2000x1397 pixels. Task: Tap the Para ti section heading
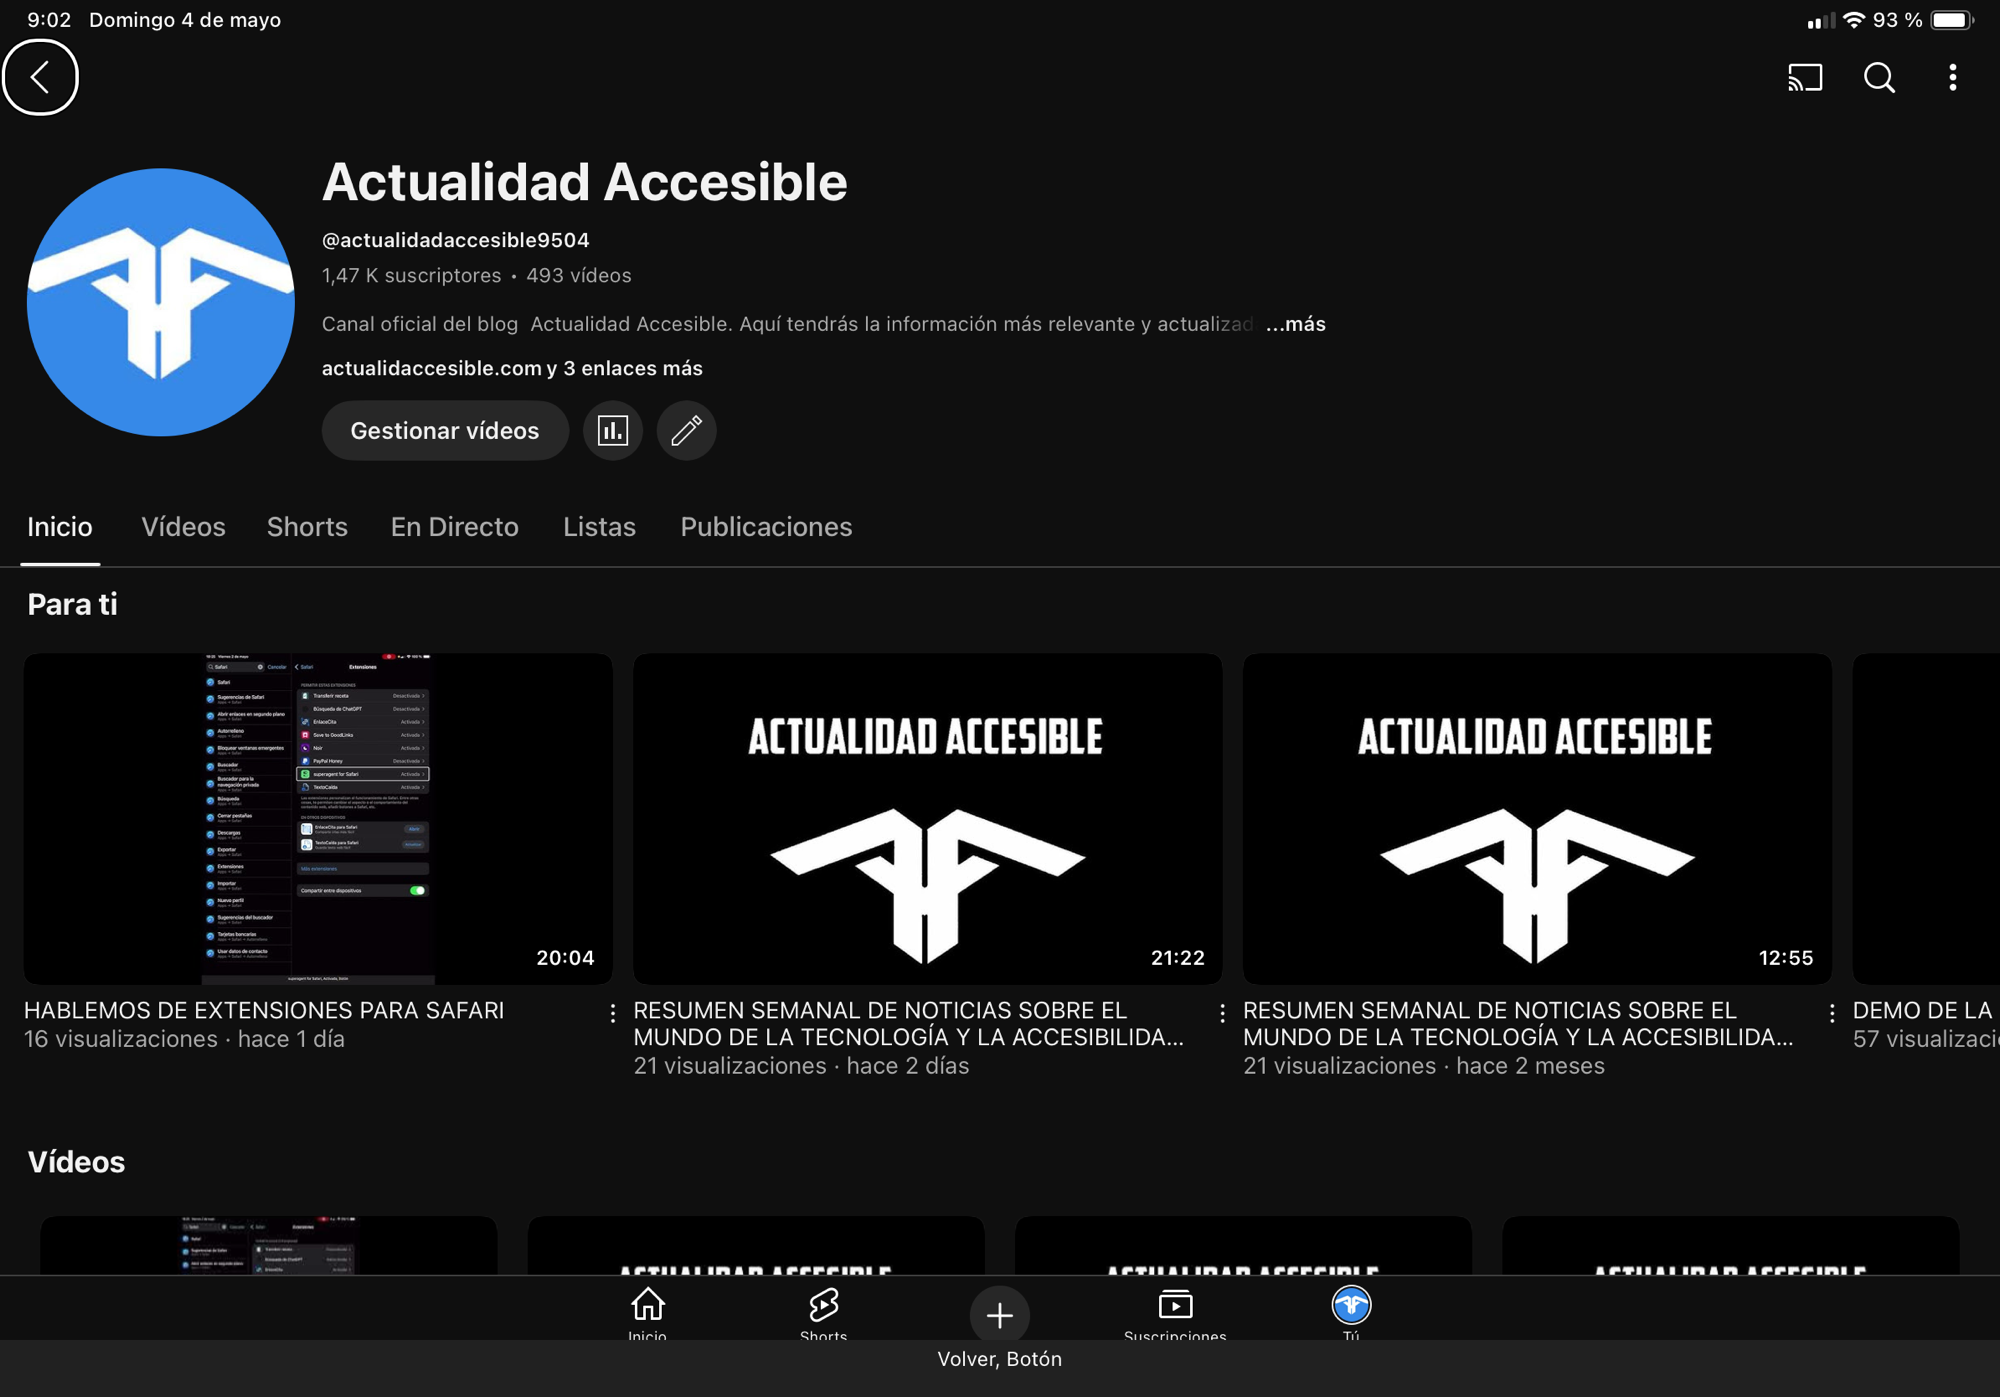pos(72,604)
